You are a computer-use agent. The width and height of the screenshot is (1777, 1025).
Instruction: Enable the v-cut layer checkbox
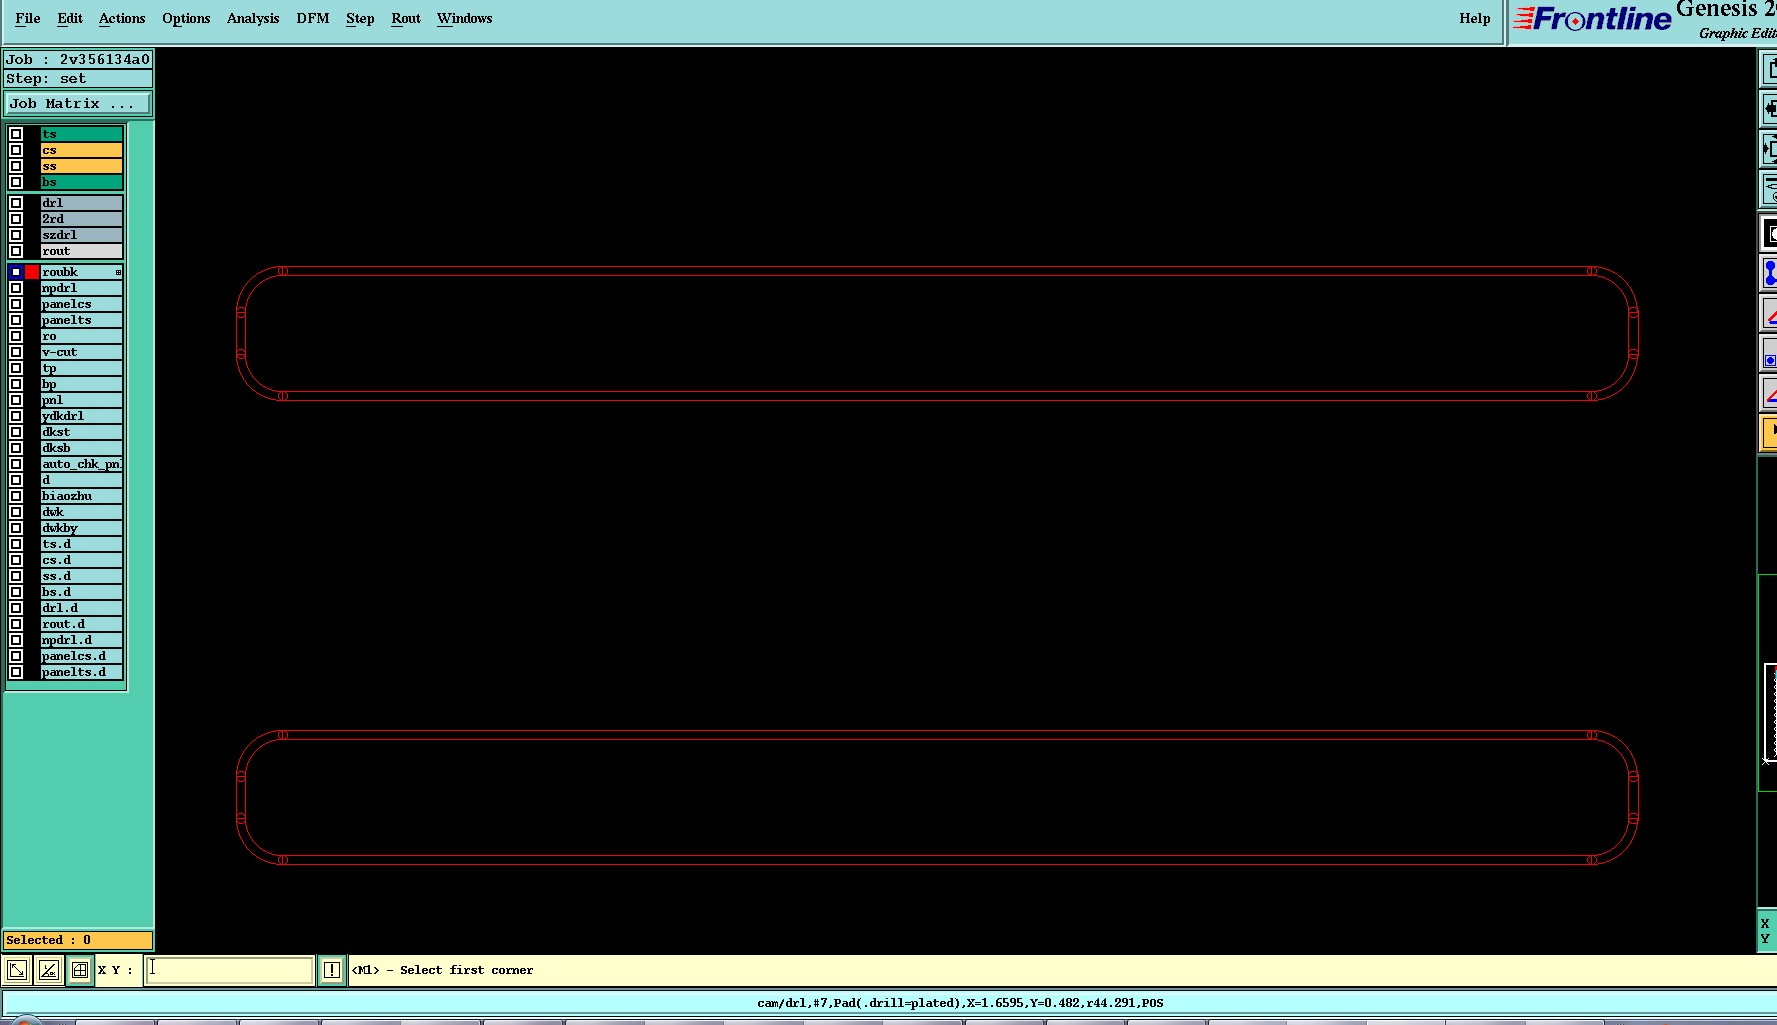pyautogui.click(x=16, y=352)
